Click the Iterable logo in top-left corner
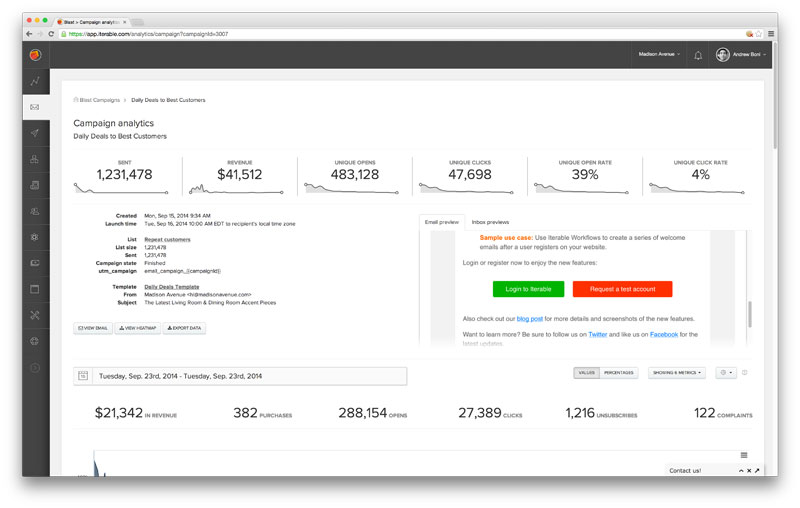Image resolution: width=800 pixels, height=508 pixels. coord(35,55)
